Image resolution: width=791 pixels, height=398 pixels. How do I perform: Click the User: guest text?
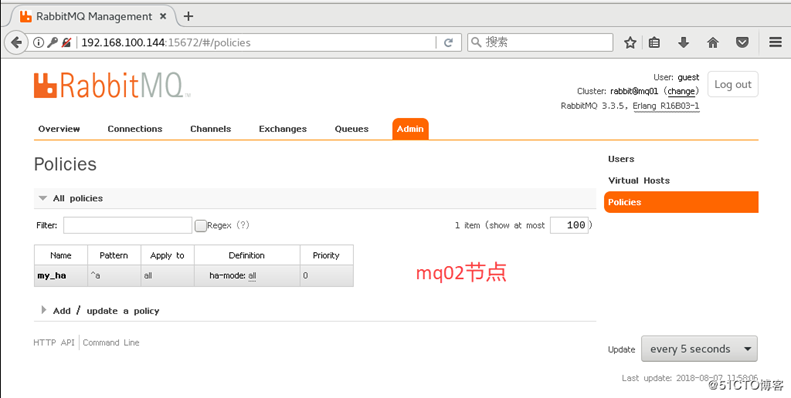[676, 77]
